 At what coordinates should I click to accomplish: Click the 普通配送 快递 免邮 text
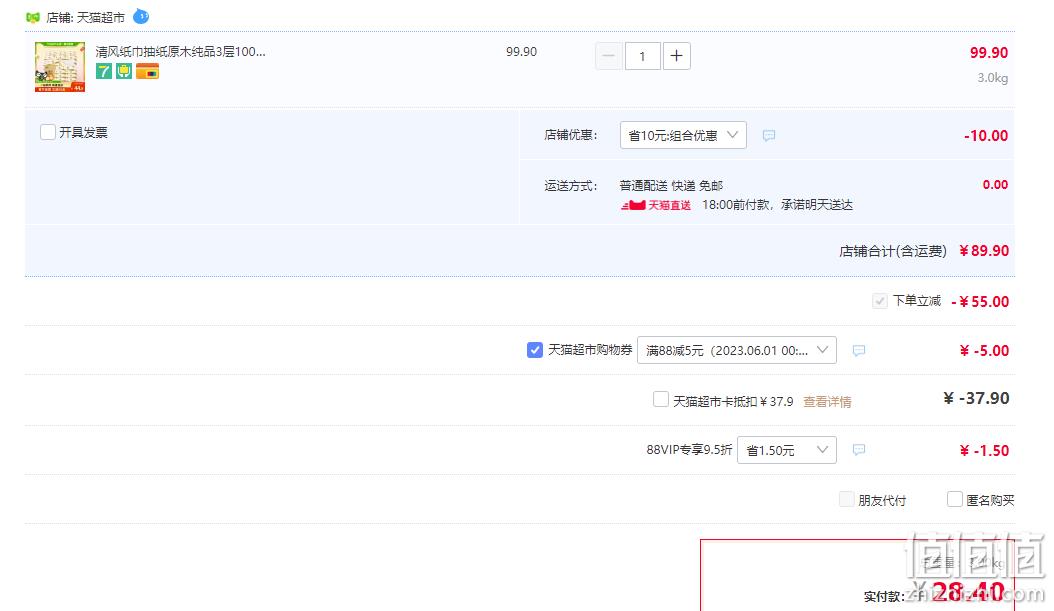click(x=672, y=186)
